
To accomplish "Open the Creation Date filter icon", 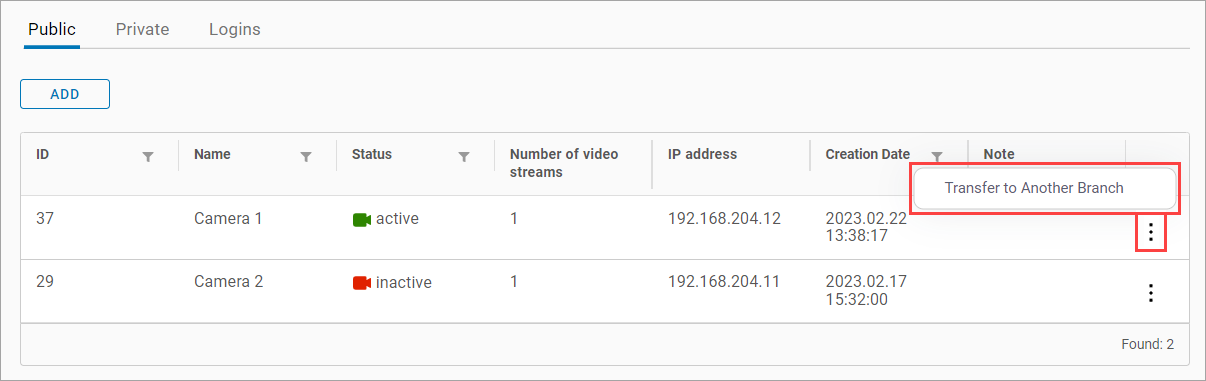I will pos(937,157).
